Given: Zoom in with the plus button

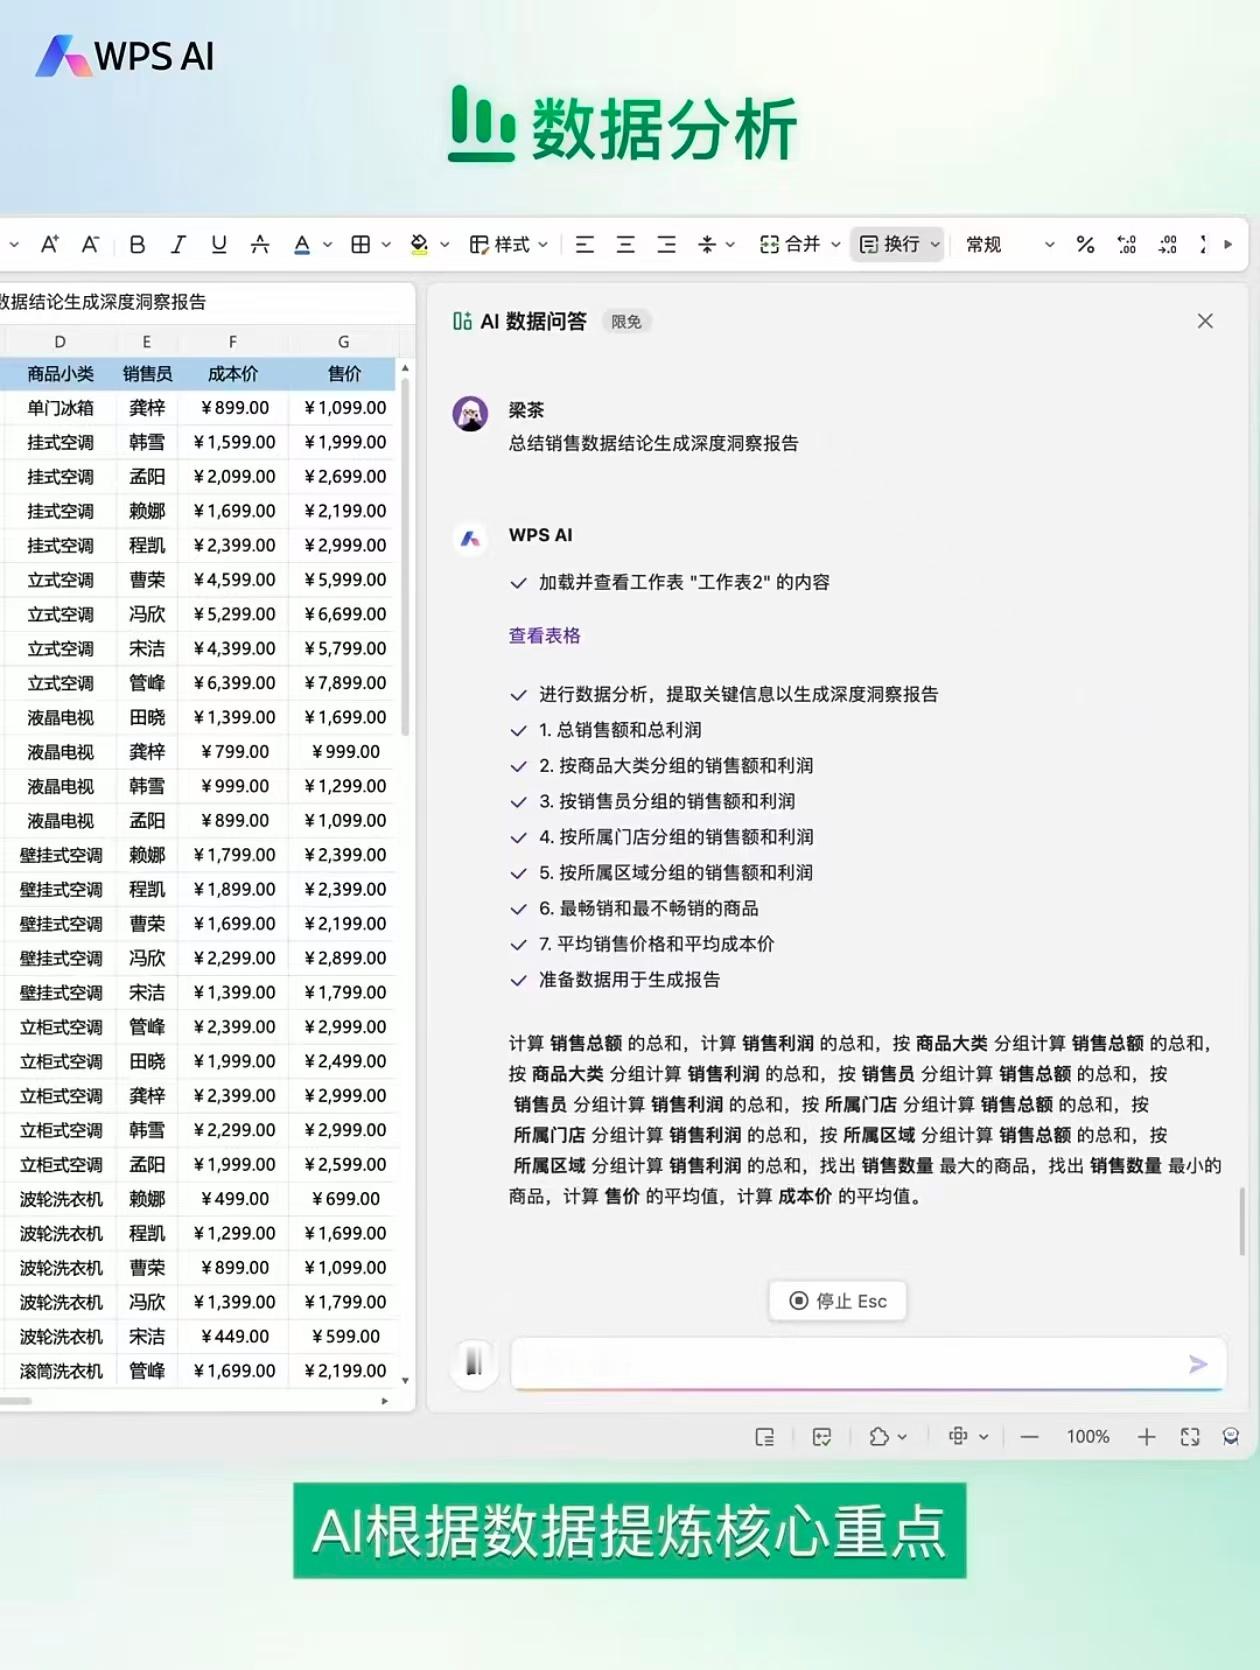Looking at the screenshot, I should (x=1147, y=1437).
